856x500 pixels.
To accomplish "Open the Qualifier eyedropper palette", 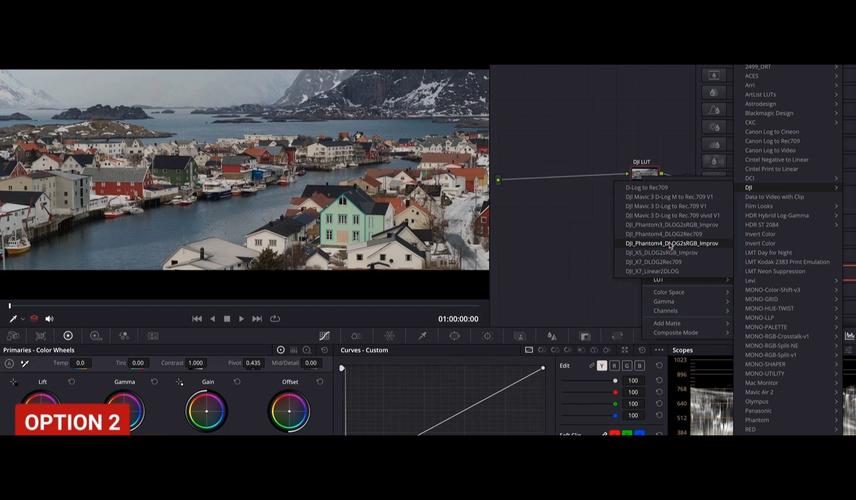I will point(422,336).
